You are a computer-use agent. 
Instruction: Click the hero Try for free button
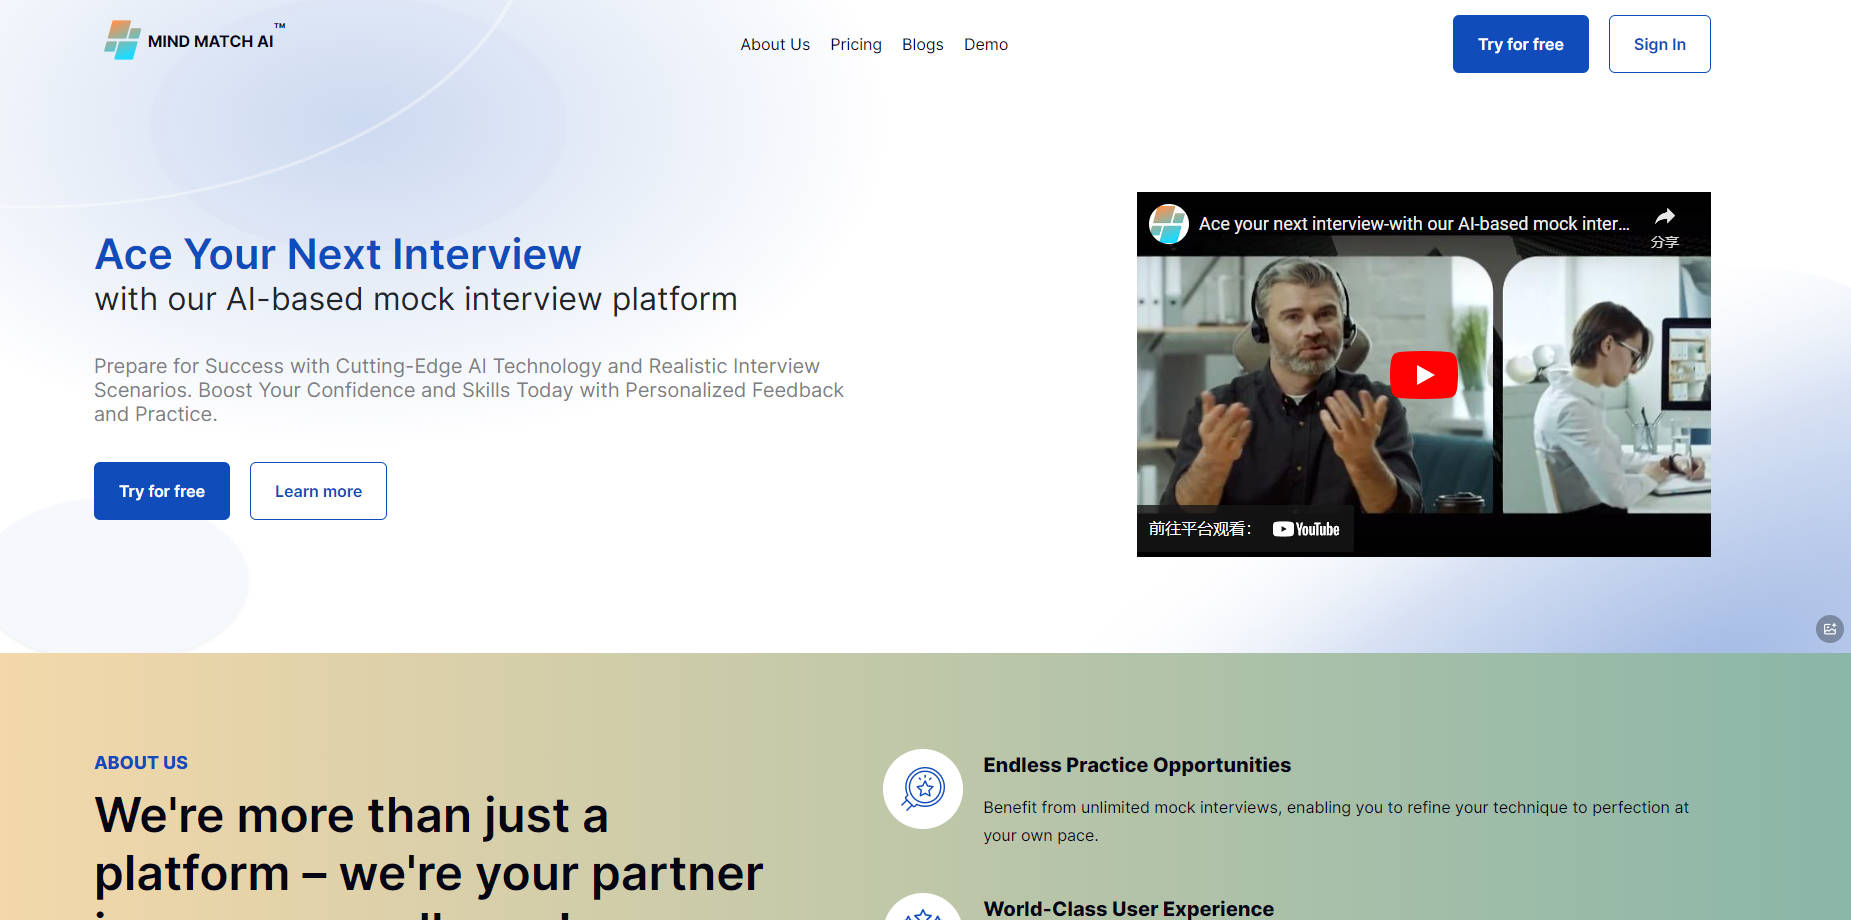pos(162,491)
